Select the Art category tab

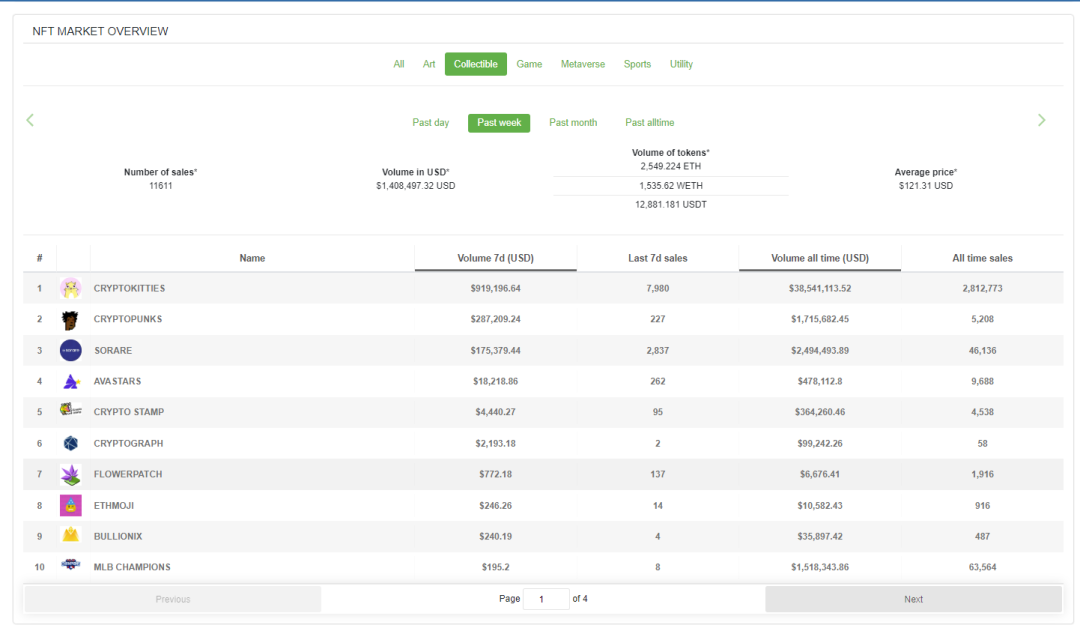point(429,64)
